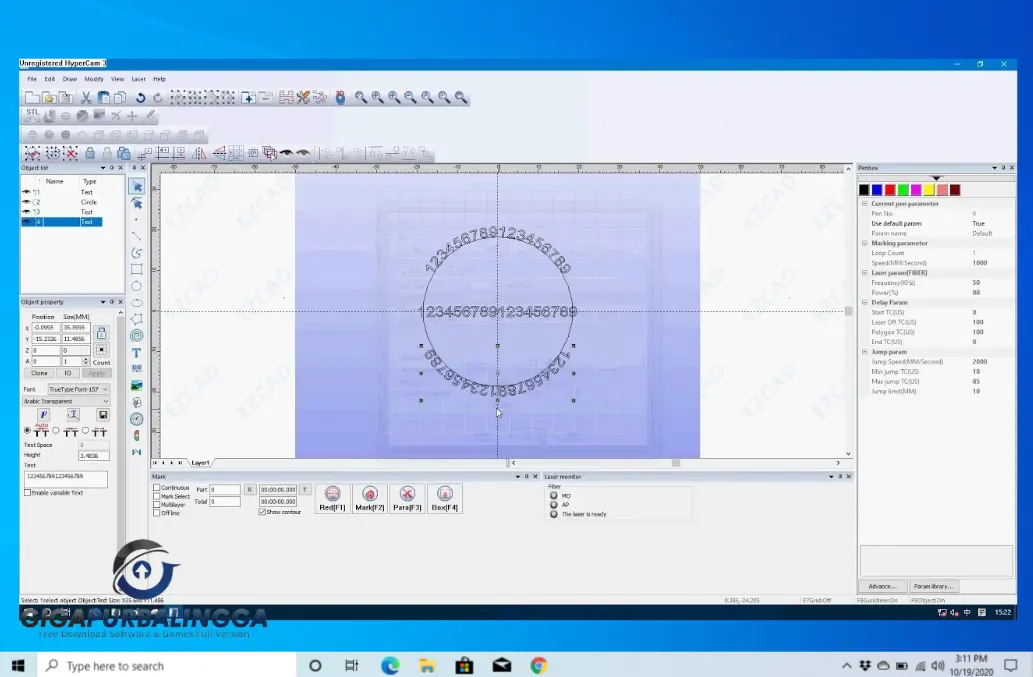Viewport: 1033px width, 677px height.
Task: Enable the Offline checkbox
Action: (157, 513)
